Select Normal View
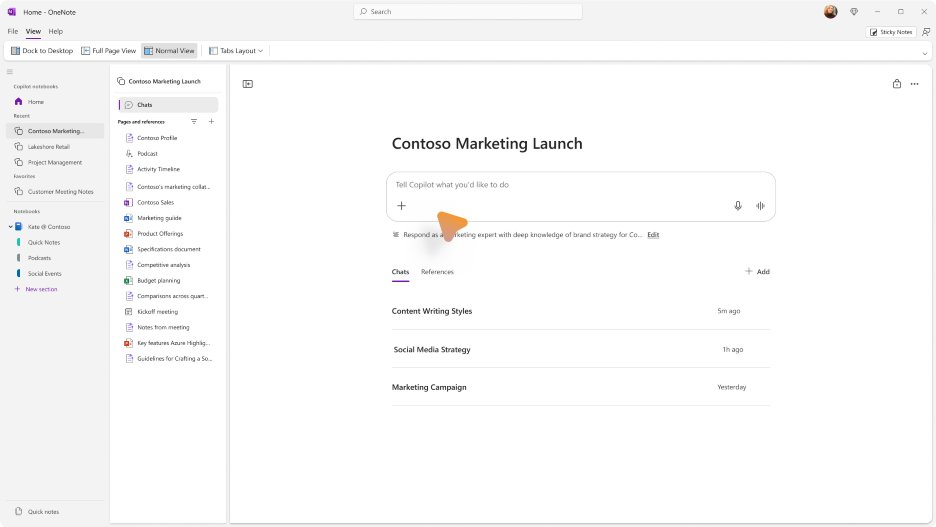The image size is (936, 527). (170, 51)
